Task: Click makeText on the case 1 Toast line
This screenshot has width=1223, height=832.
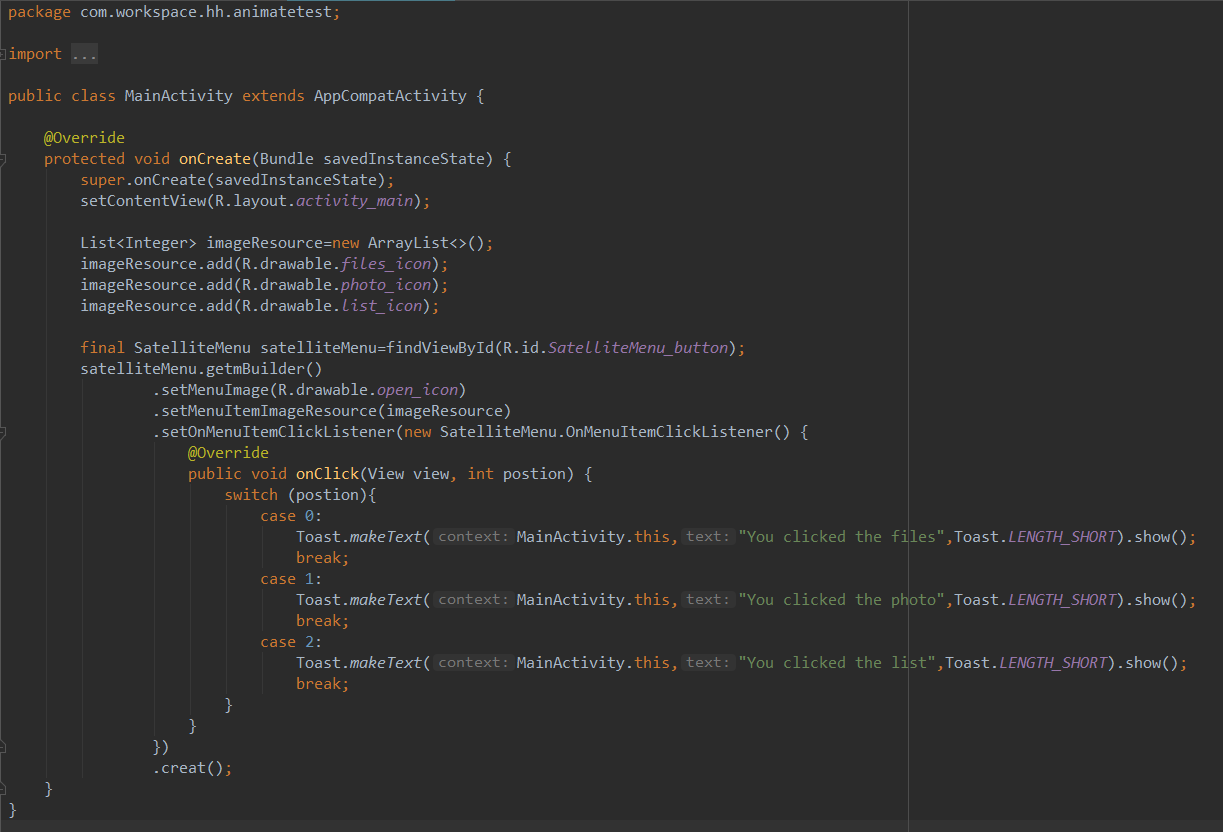Action: click(x=386, y=600)
